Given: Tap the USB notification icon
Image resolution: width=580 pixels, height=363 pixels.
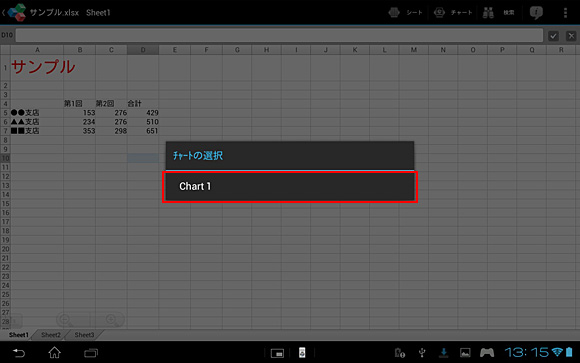Looking at the screenshot, I should tap(422, 353).
